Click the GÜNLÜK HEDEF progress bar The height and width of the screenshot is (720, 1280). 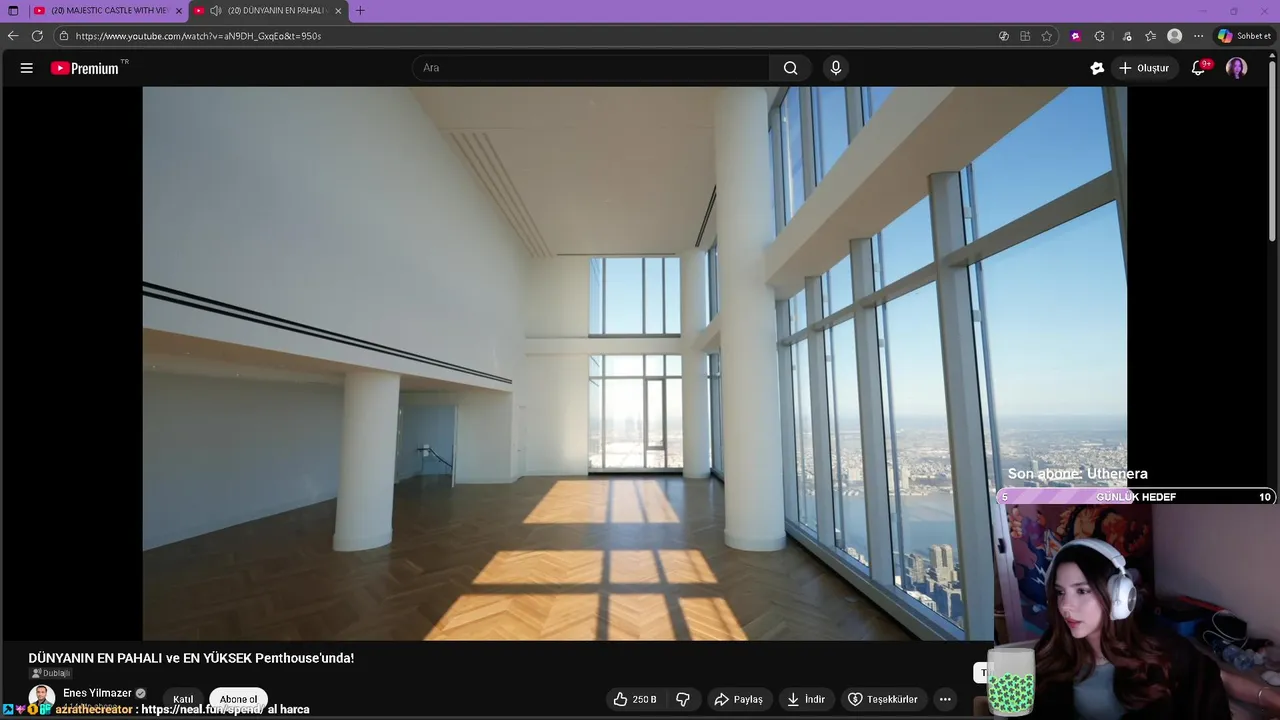point(1136,497)
